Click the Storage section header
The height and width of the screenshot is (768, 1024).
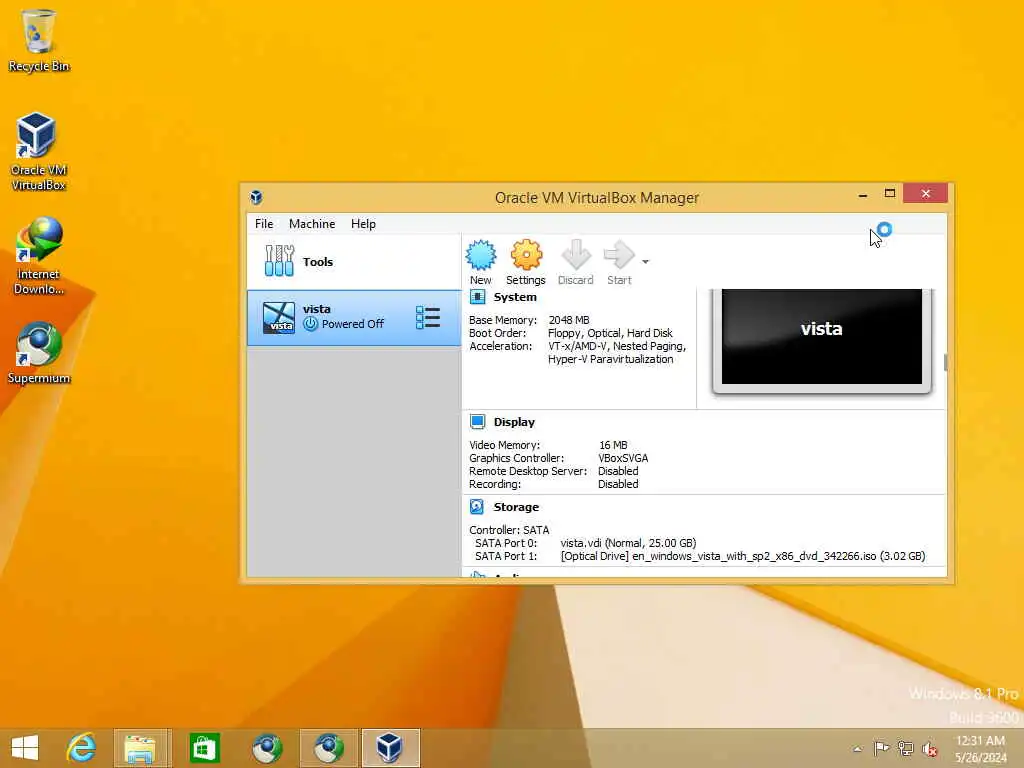(516, 507)
